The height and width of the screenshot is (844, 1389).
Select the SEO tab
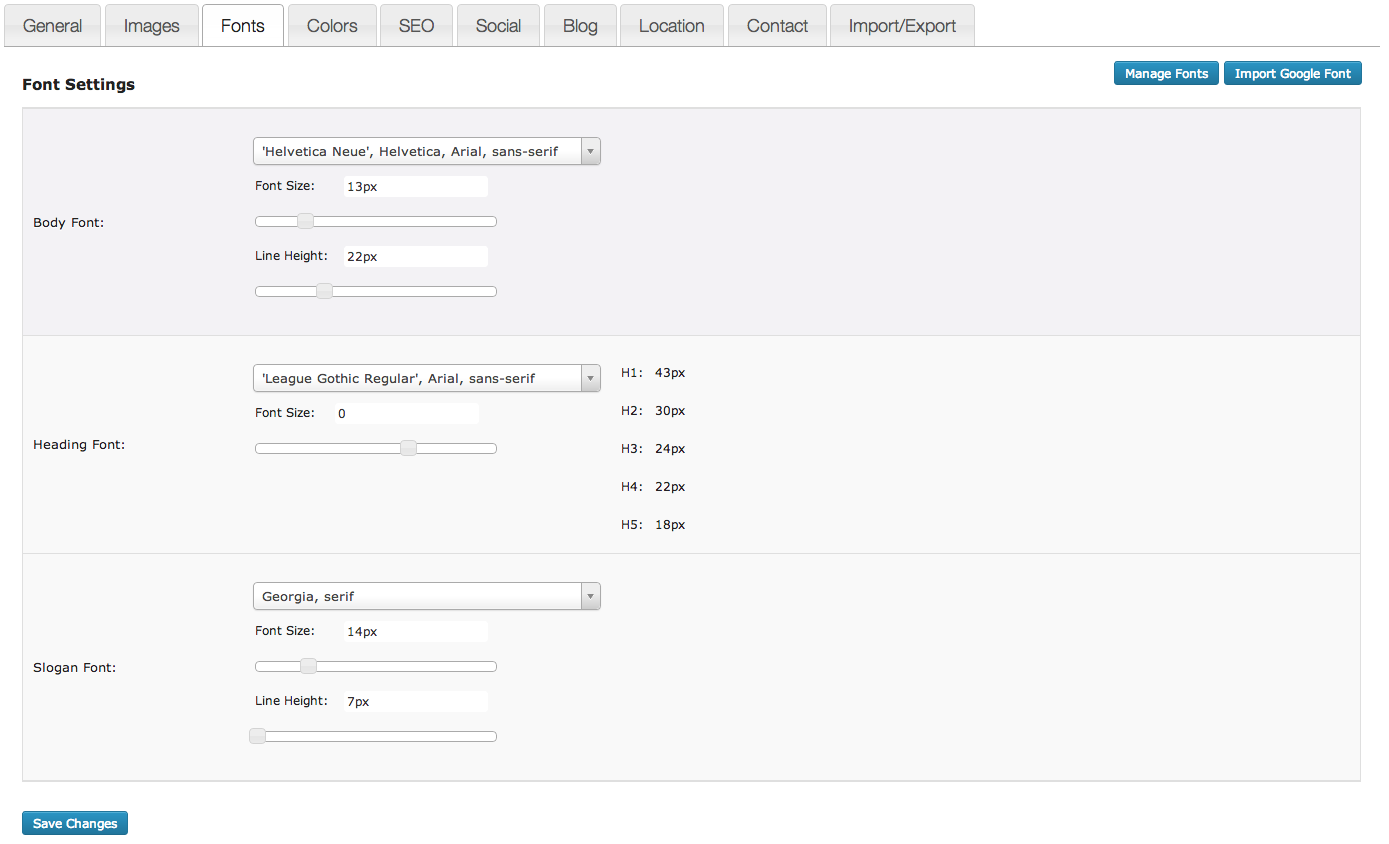click(x=416, y=26)
